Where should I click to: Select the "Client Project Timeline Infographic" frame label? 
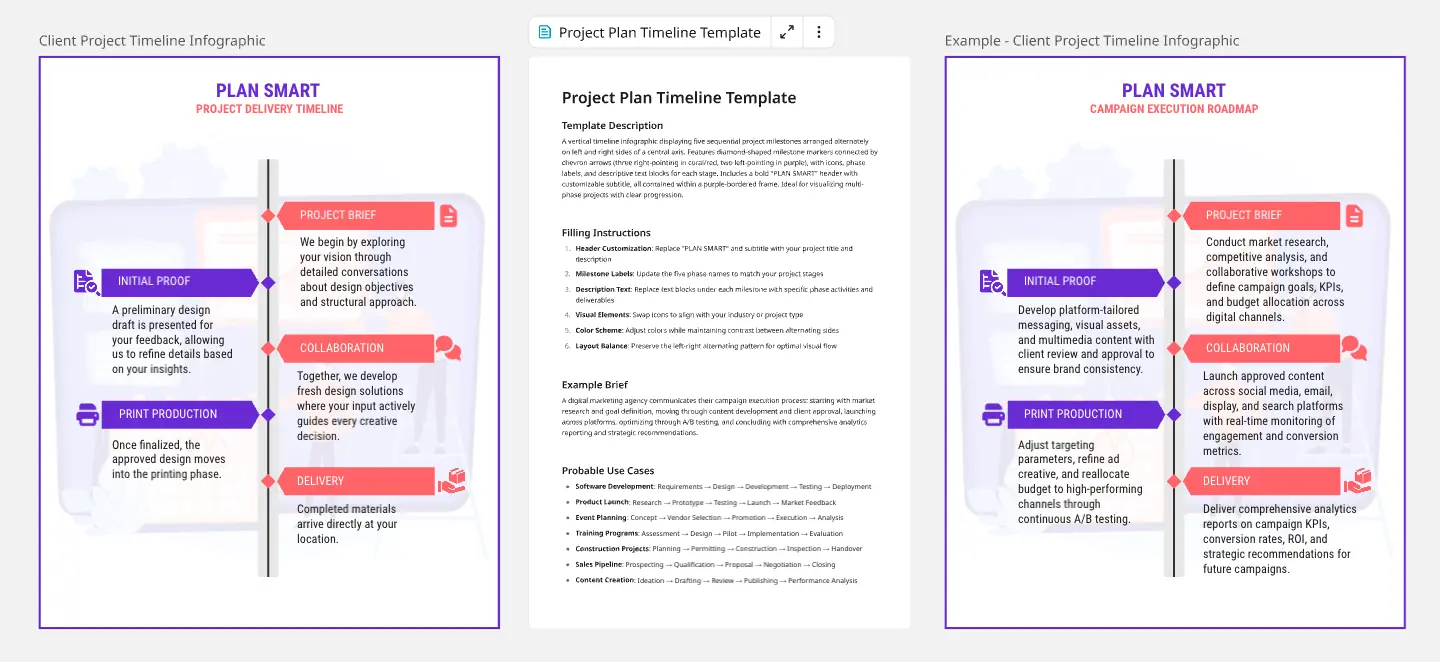(x=152, y=41)
